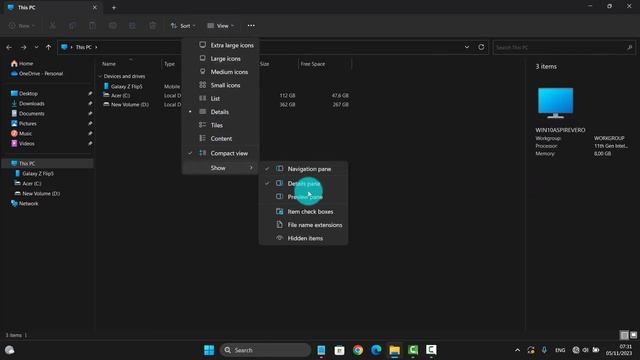Expand the Show submenu
Screen dimensions: 640x360
click(221, 168)
